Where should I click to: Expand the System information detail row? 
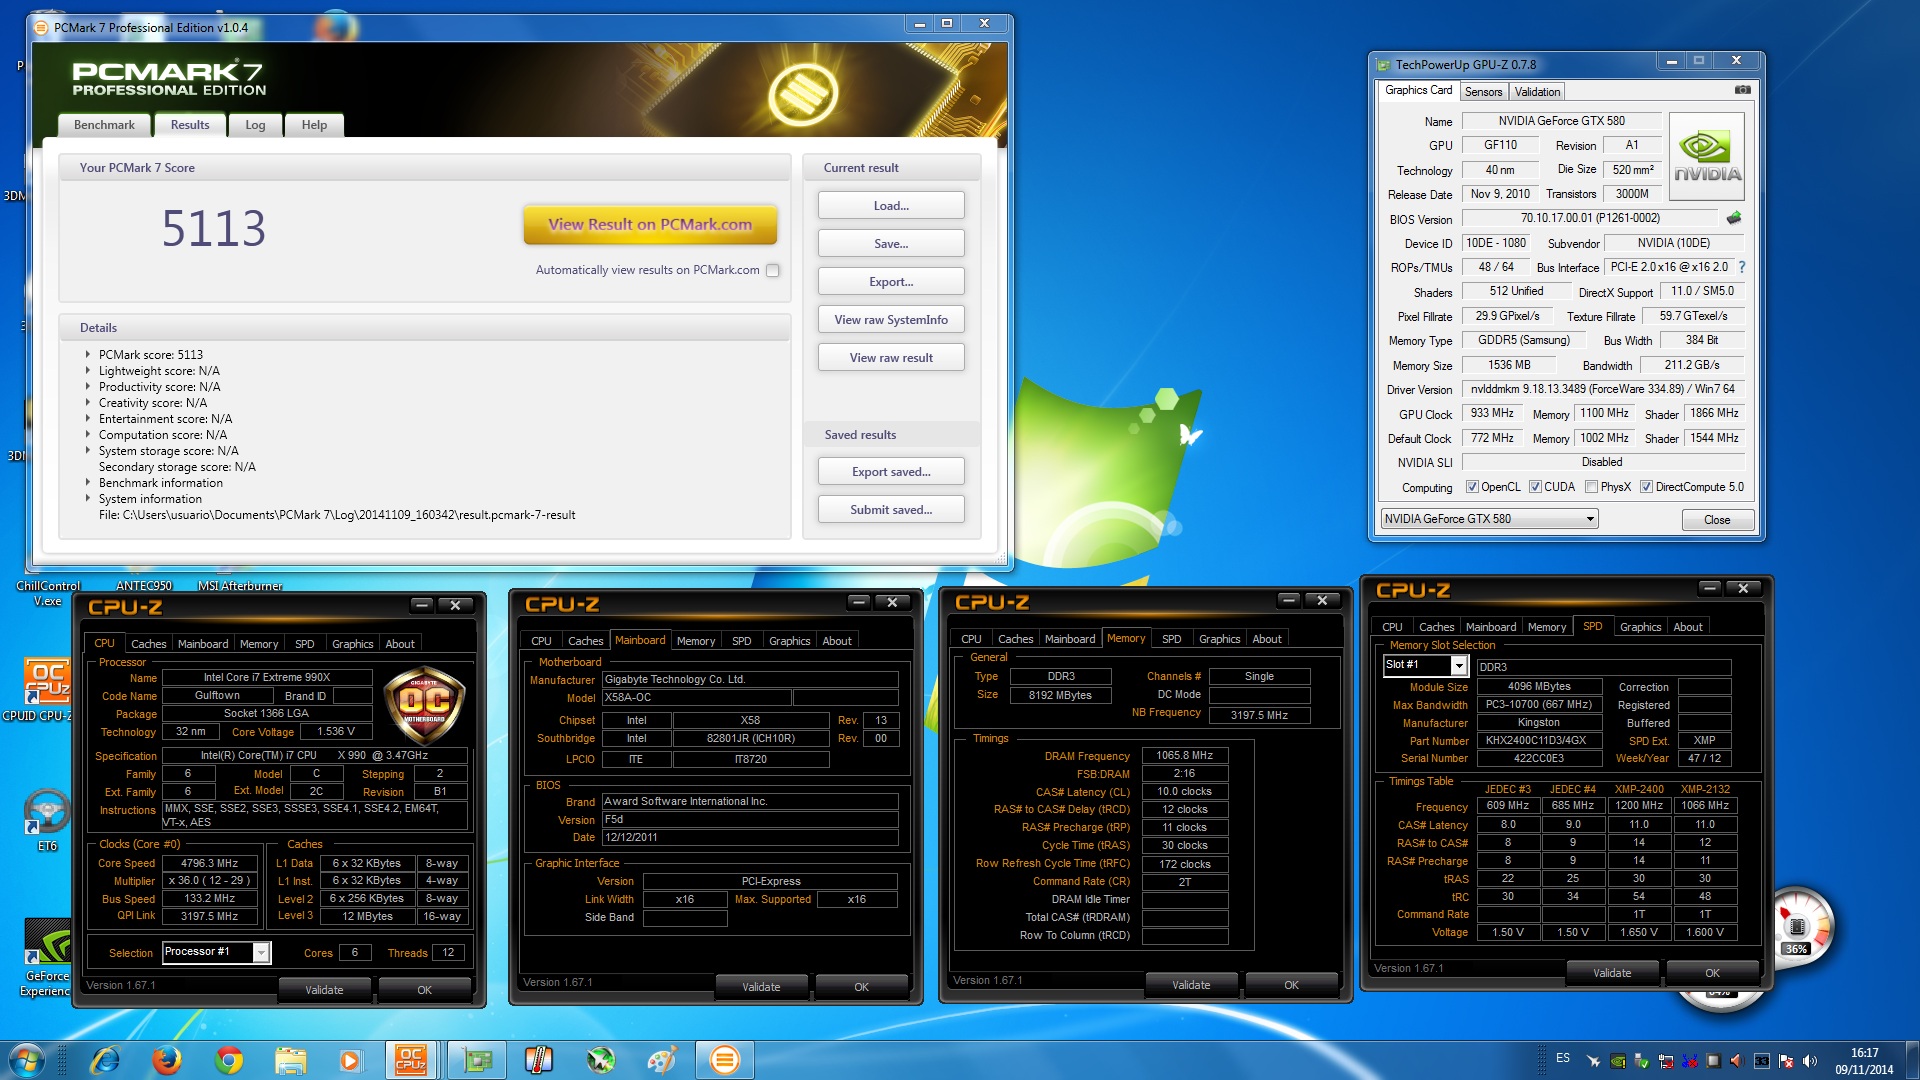(x=88, y=498)
